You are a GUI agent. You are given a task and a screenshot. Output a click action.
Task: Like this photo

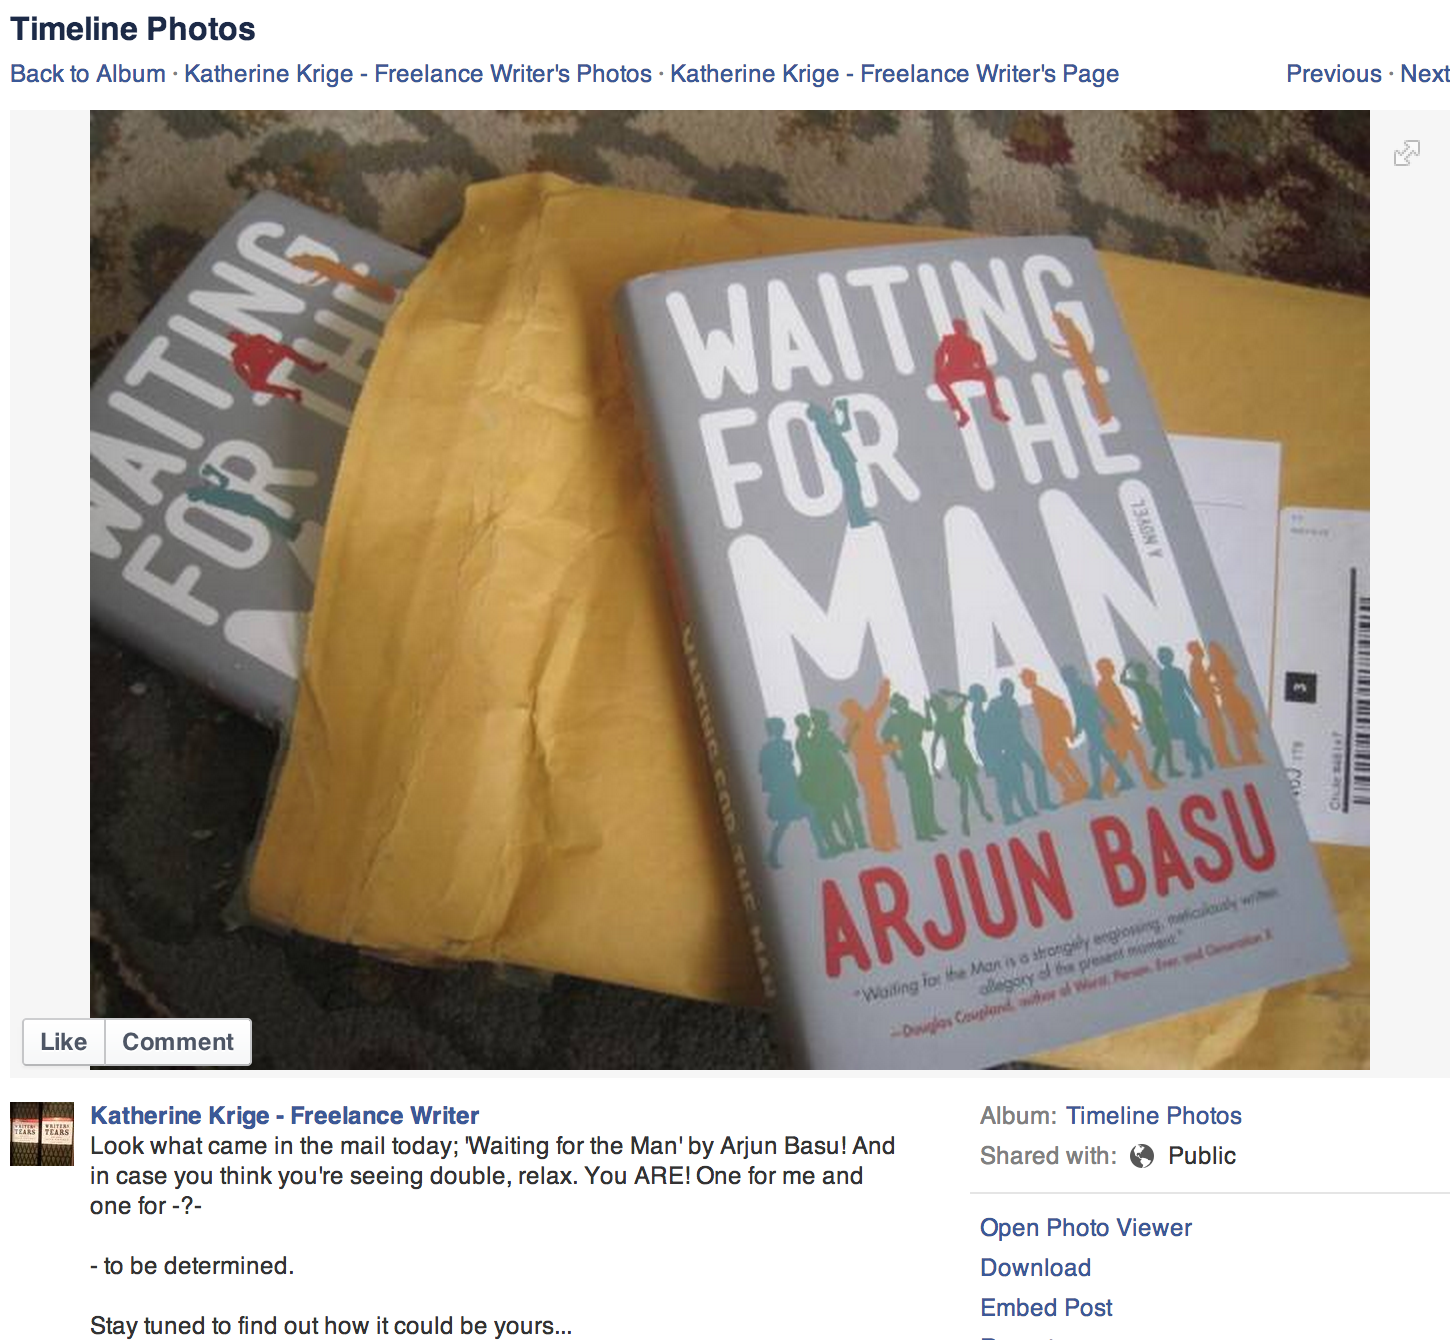pyautogui.click(x=64, y=1042)
